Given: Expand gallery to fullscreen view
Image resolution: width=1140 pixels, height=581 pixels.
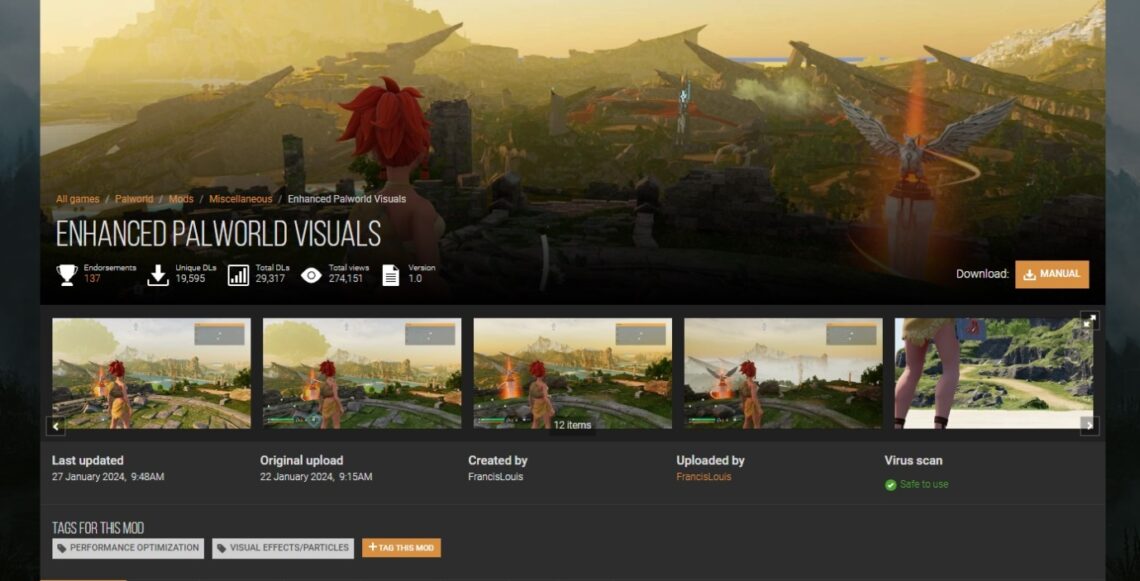Looking at the screenshot, I should click(1089, 321).
